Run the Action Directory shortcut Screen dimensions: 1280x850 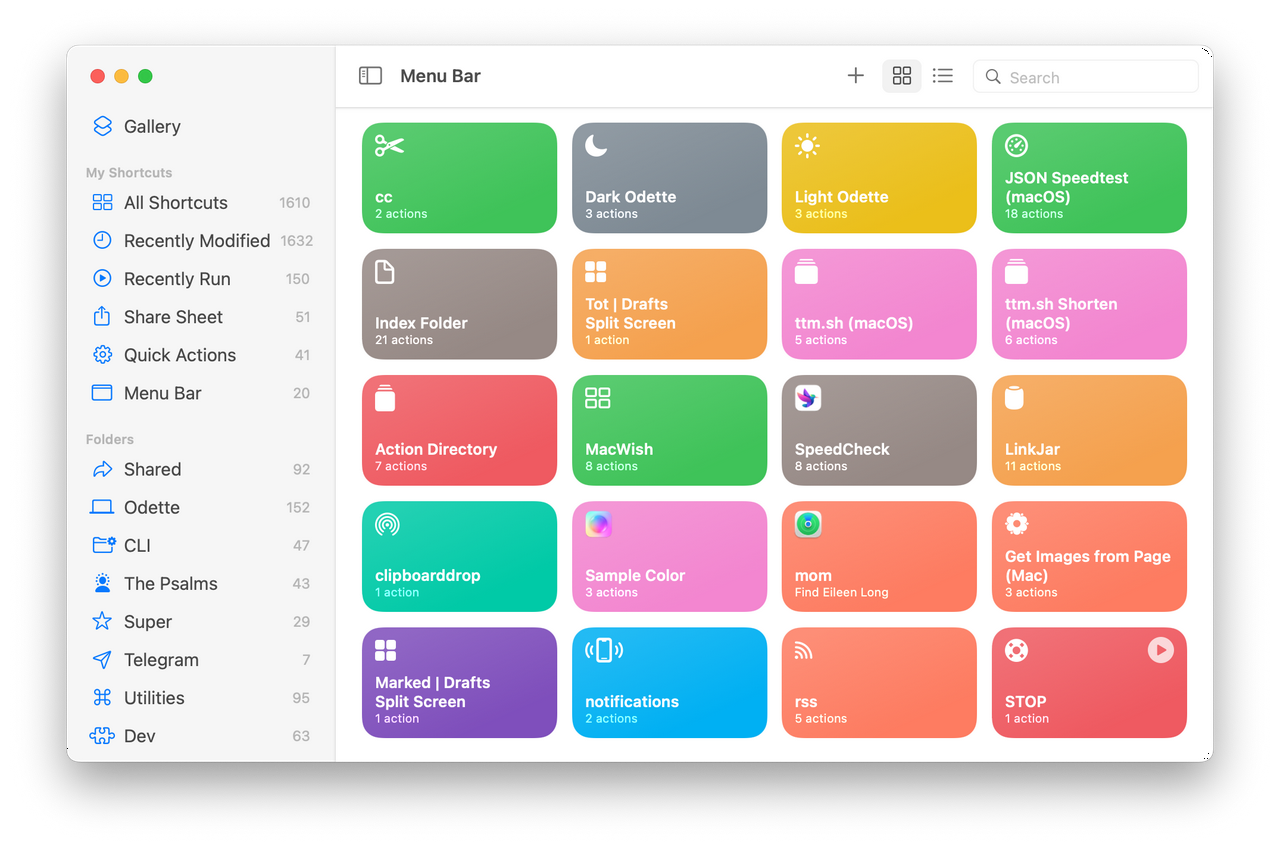[x=459, y=430]
